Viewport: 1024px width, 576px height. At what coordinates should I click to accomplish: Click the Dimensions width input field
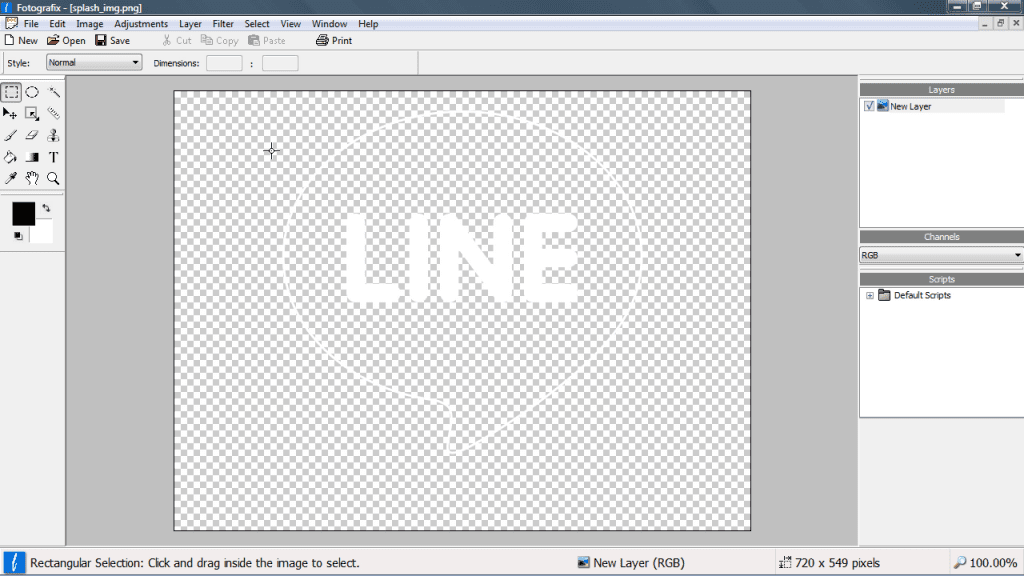tap(224, 63)
